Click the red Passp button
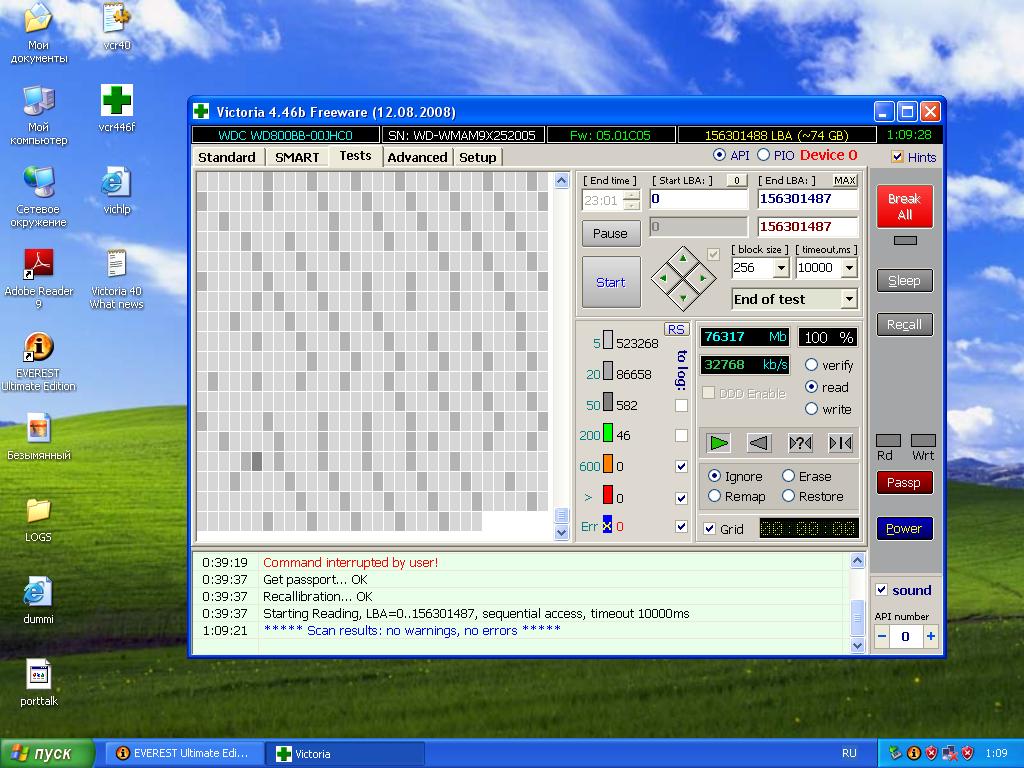The width and height of the screenshot is (1024, 768). point(904,483)
